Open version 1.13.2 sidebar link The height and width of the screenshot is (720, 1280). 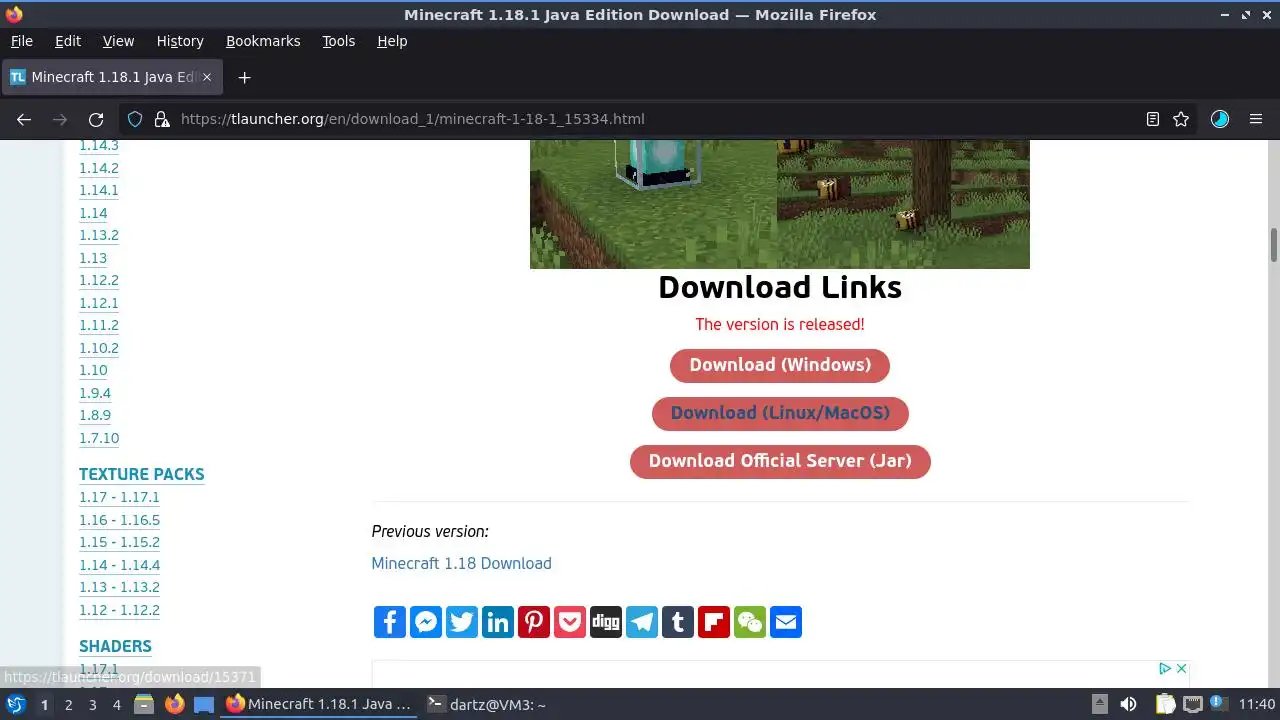[99, 235]
